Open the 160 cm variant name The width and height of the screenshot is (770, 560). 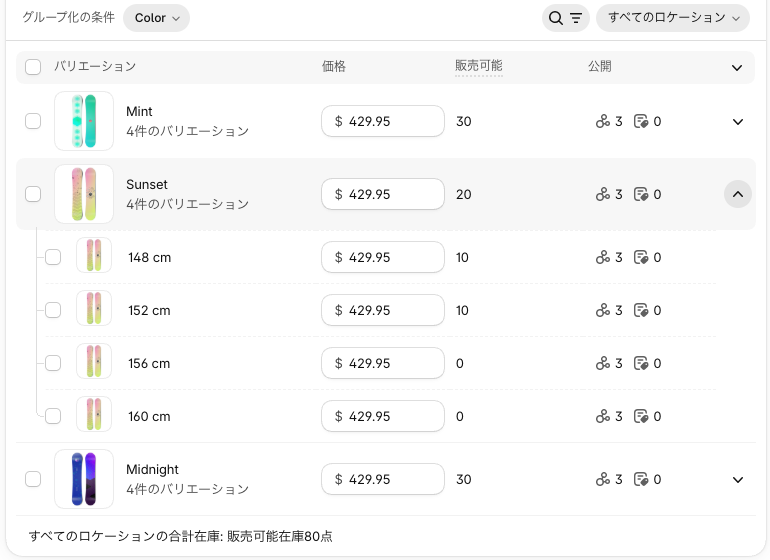[x=149, y=417]
